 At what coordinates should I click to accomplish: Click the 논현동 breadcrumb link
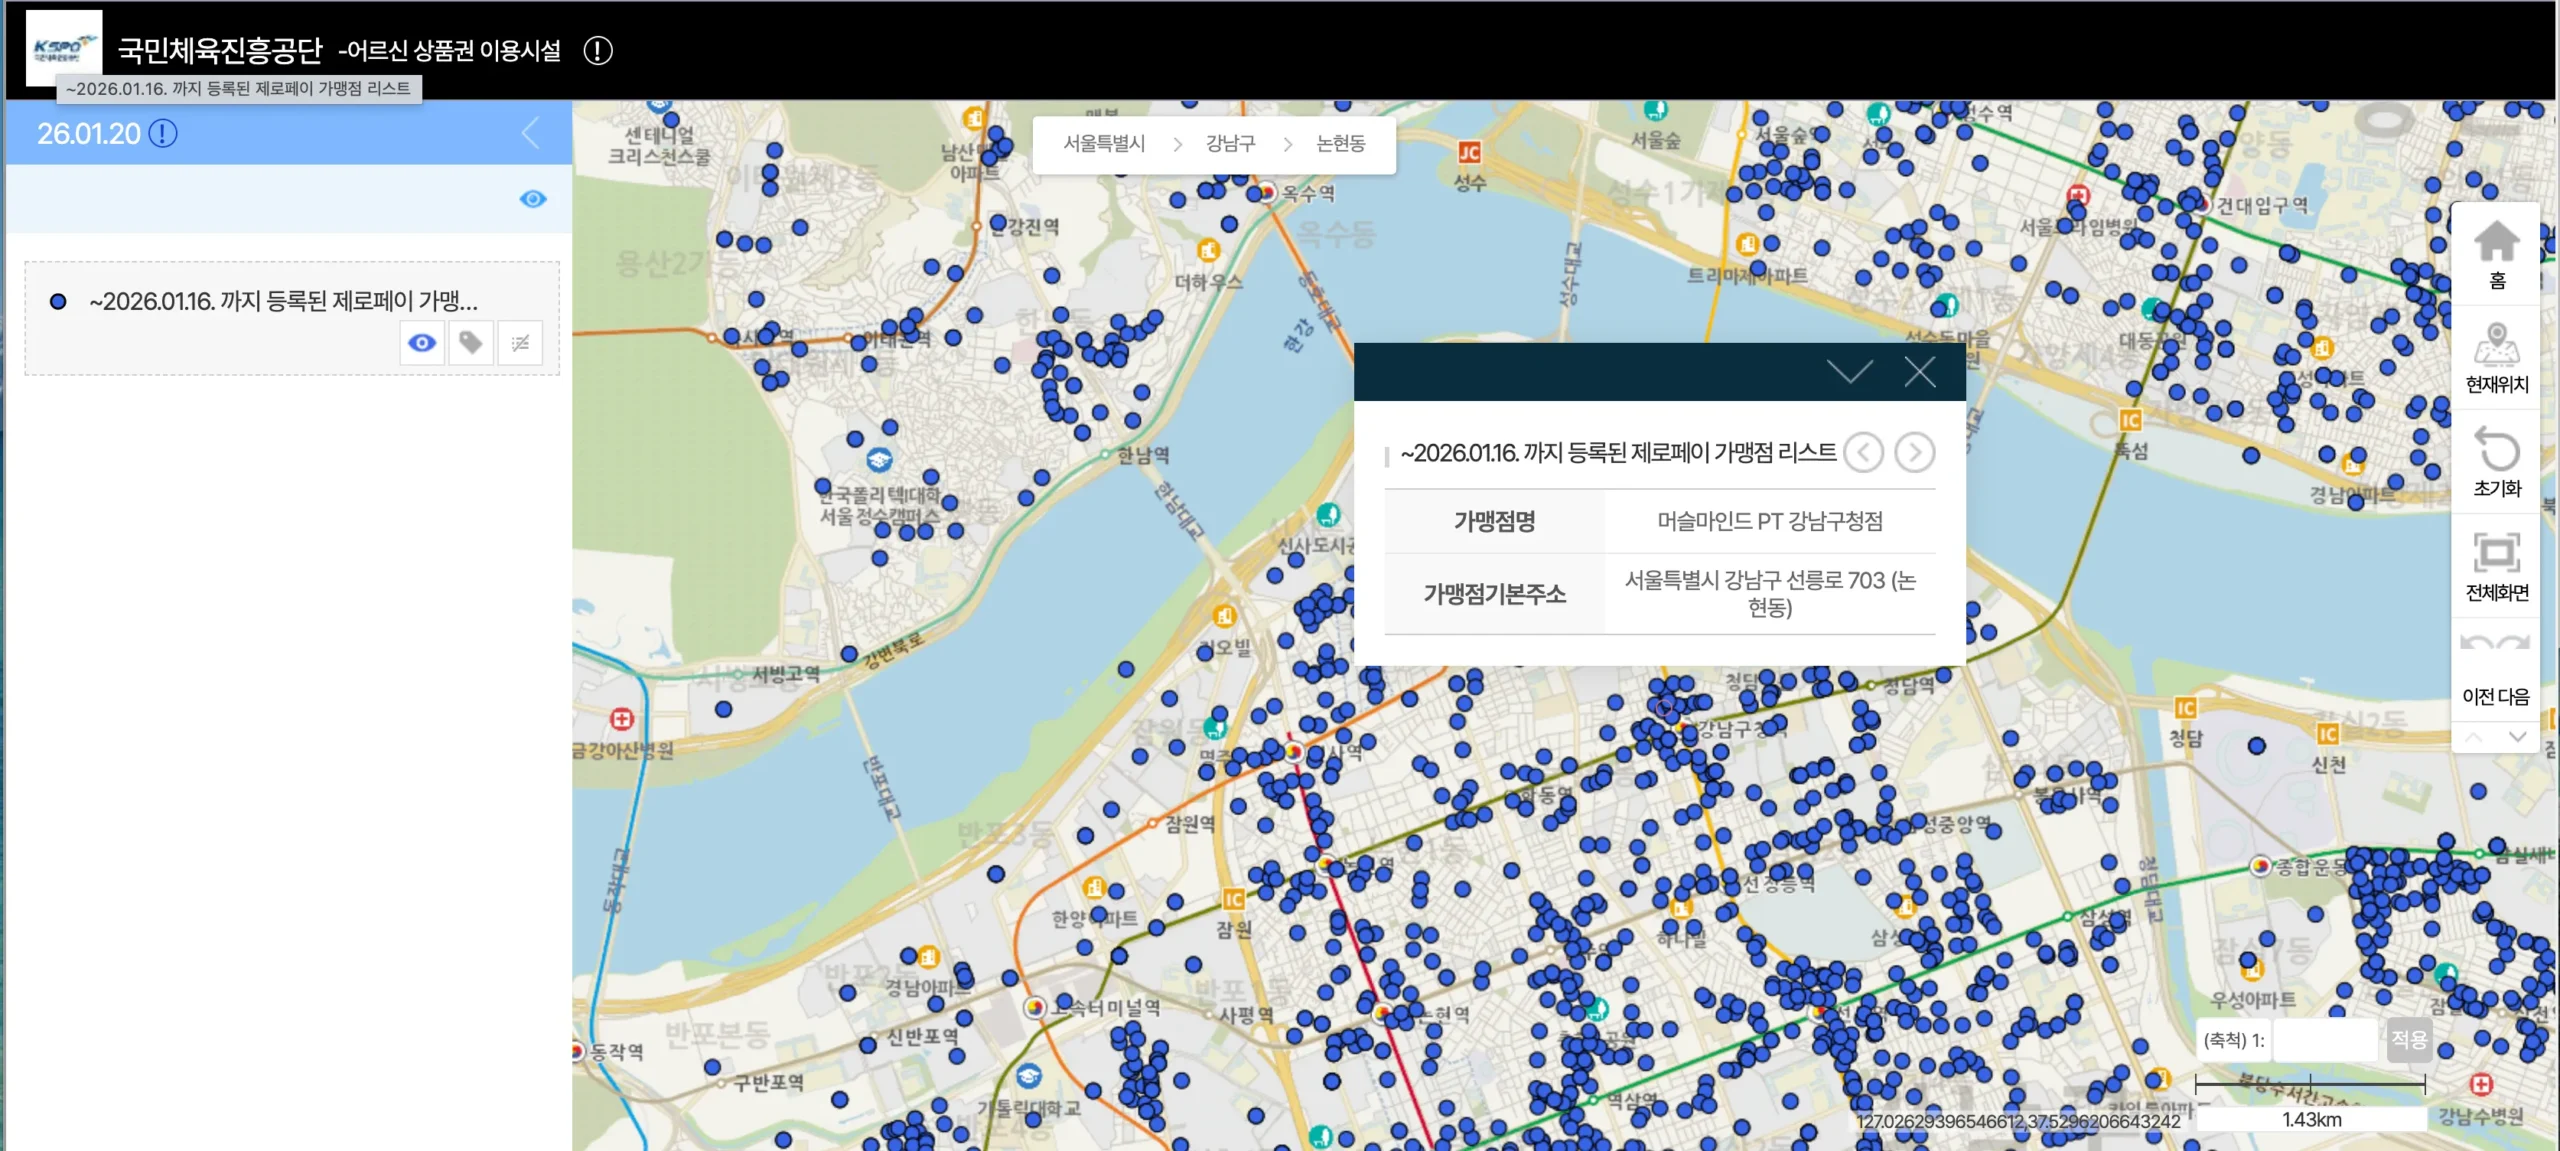1340,144
